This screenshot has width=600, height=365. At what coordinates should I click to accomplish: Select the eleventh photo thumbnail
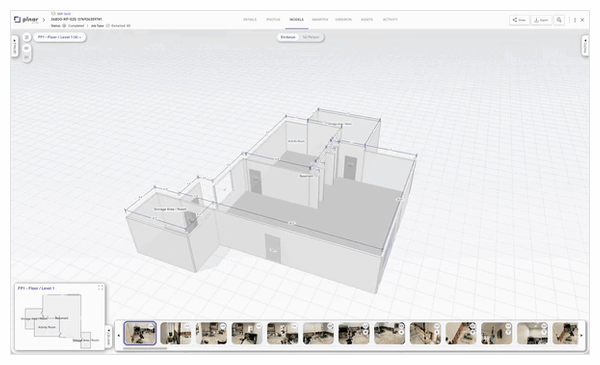coord(497,333)
